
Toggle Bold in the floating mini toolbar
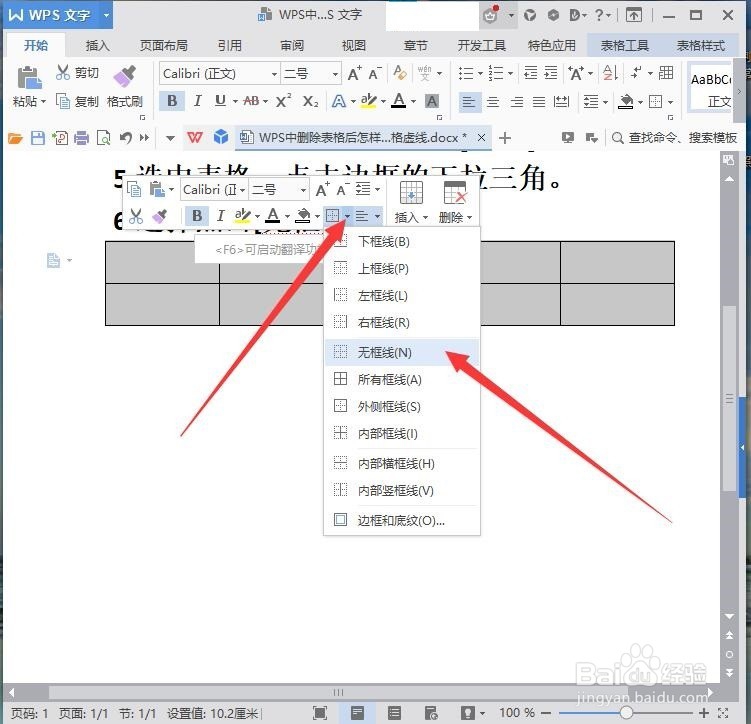[197, 216]
